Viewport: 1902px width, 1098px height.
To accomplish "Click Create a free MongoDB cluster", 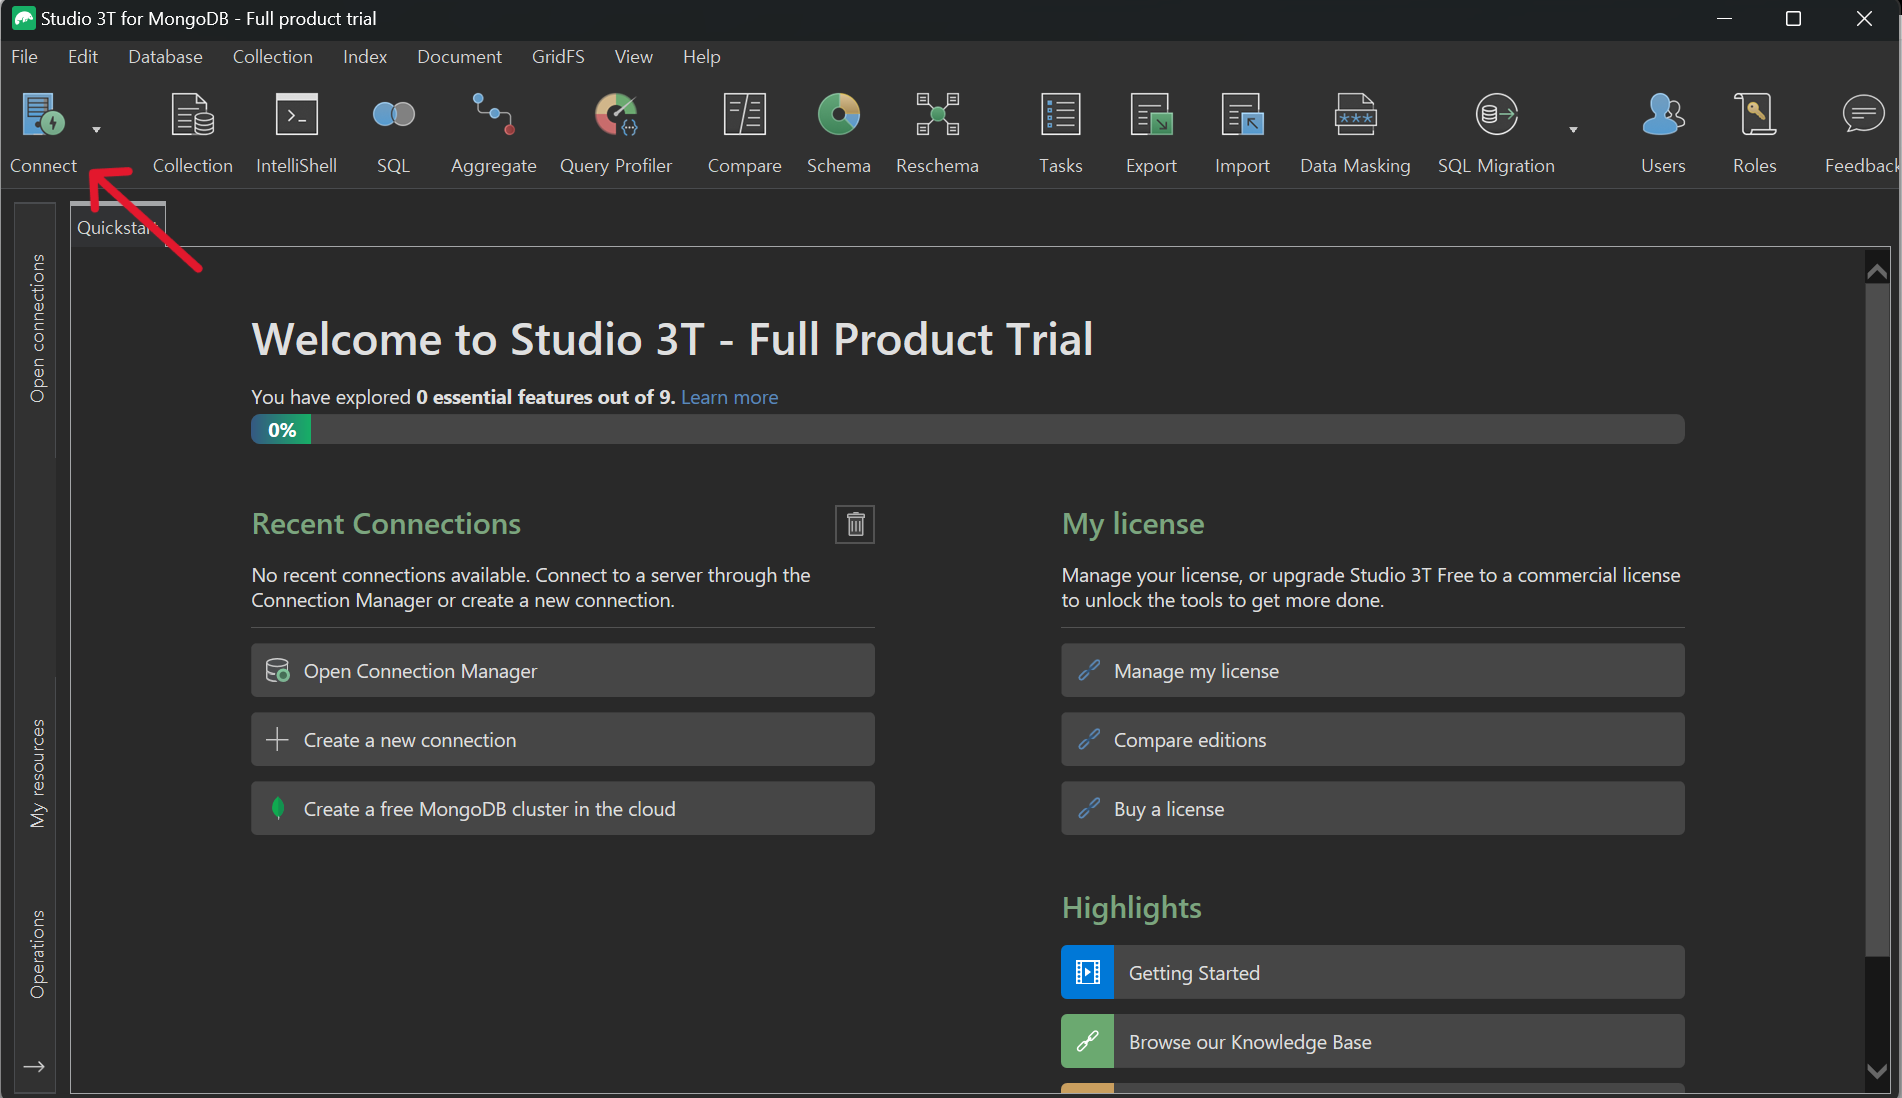I will click(563, 808).
